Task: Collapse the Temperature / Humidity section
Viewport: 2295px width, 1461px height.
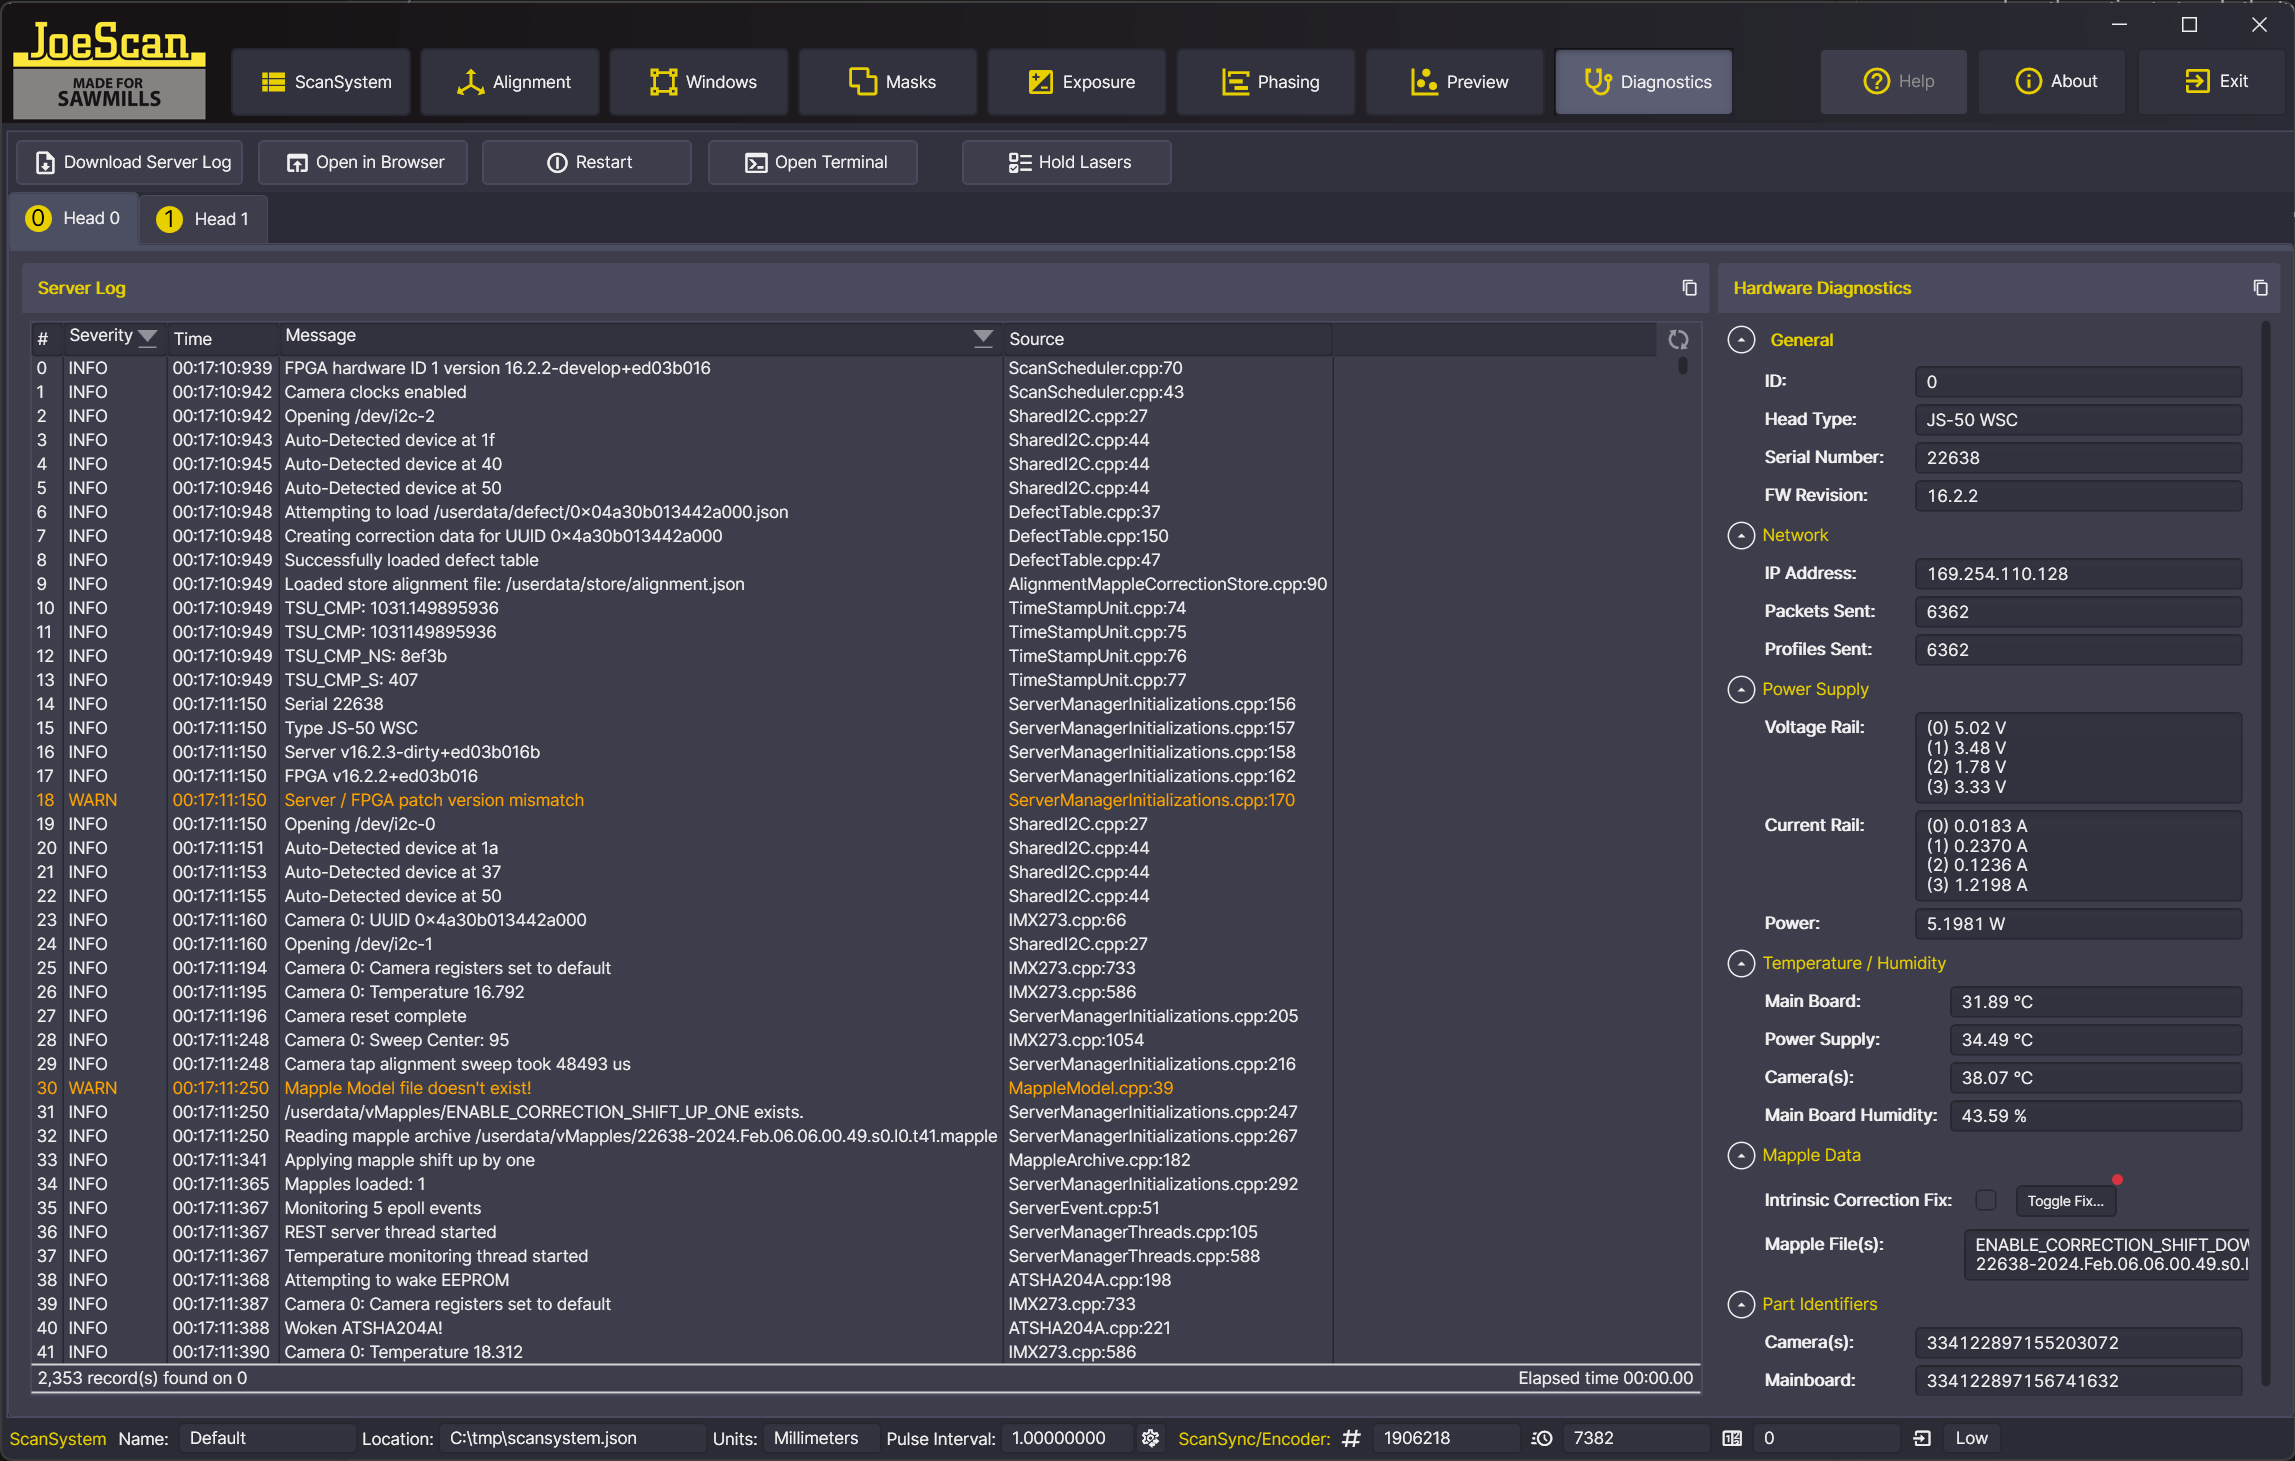Action: coord(1741,963)
